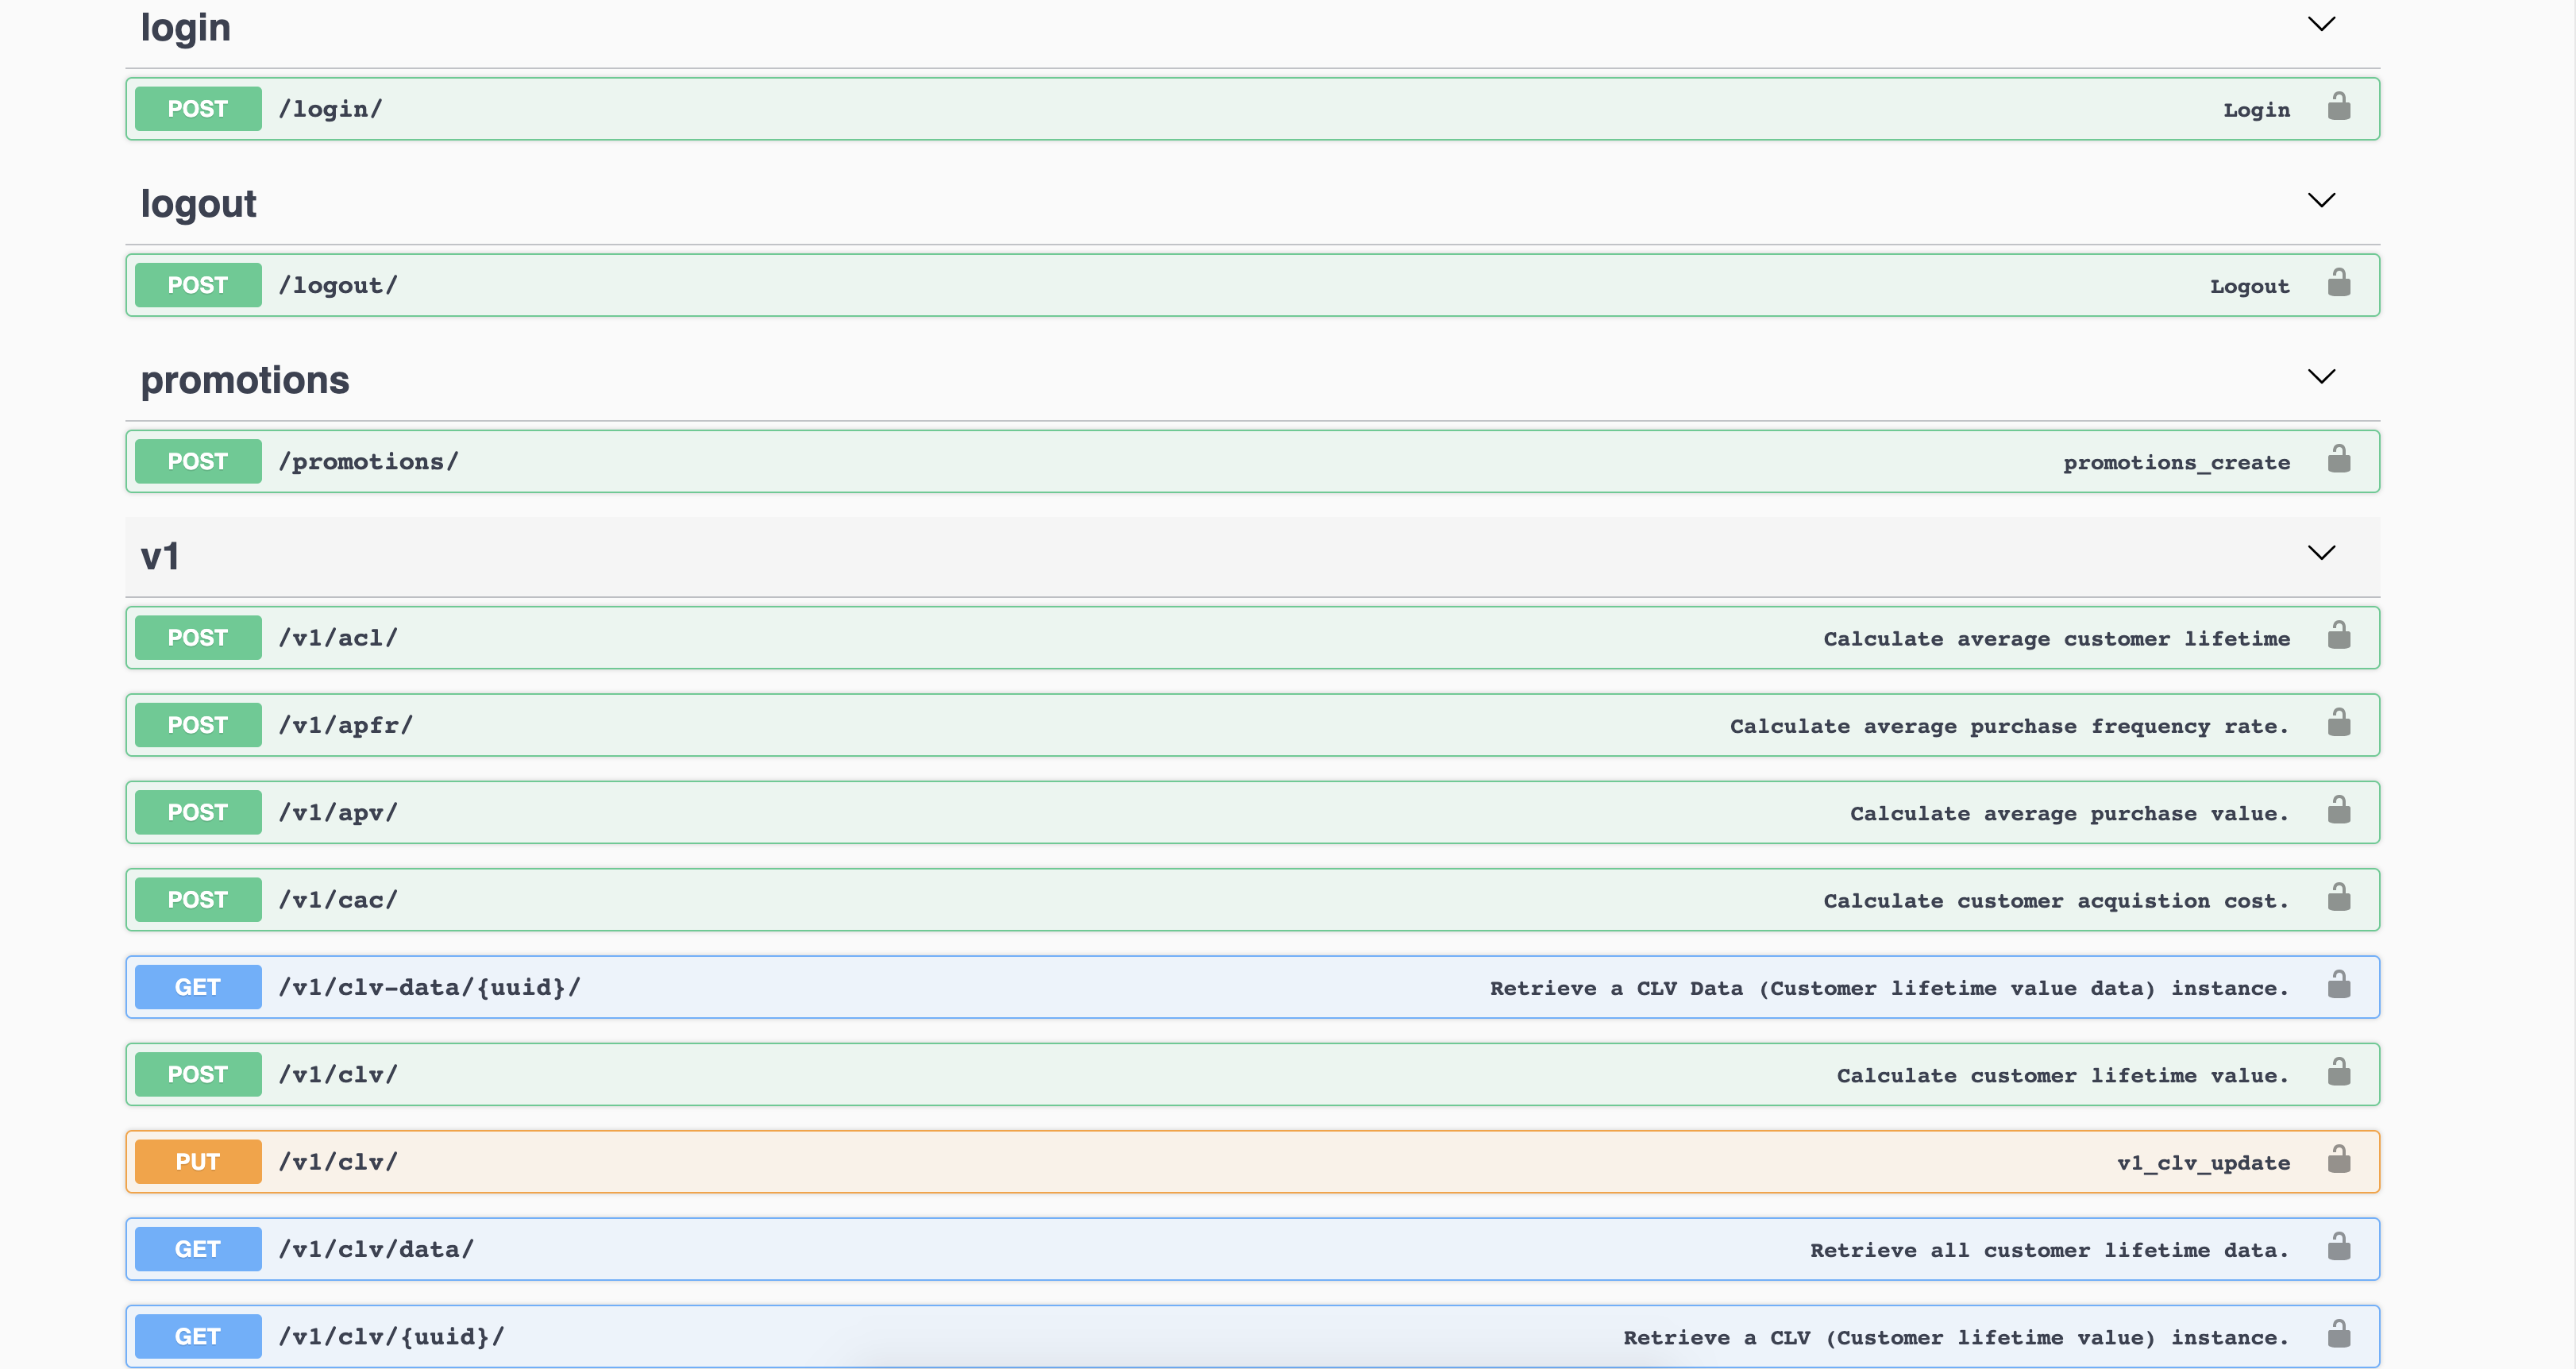Screen dimensions: 2576x1369
Task: Collapse the v1 section chevron
Action: click(2322, 552)
